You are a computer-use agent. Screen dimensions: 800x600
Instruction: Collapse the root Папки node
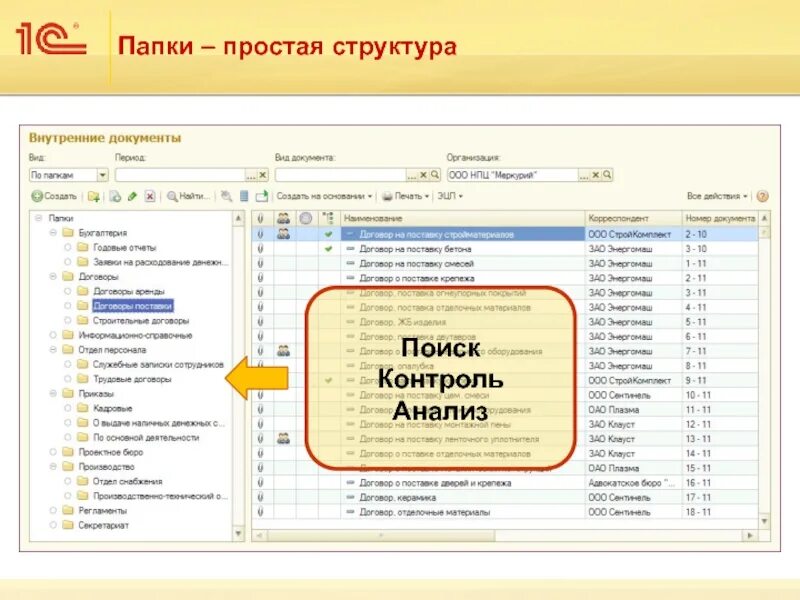[x=38, y=218]
